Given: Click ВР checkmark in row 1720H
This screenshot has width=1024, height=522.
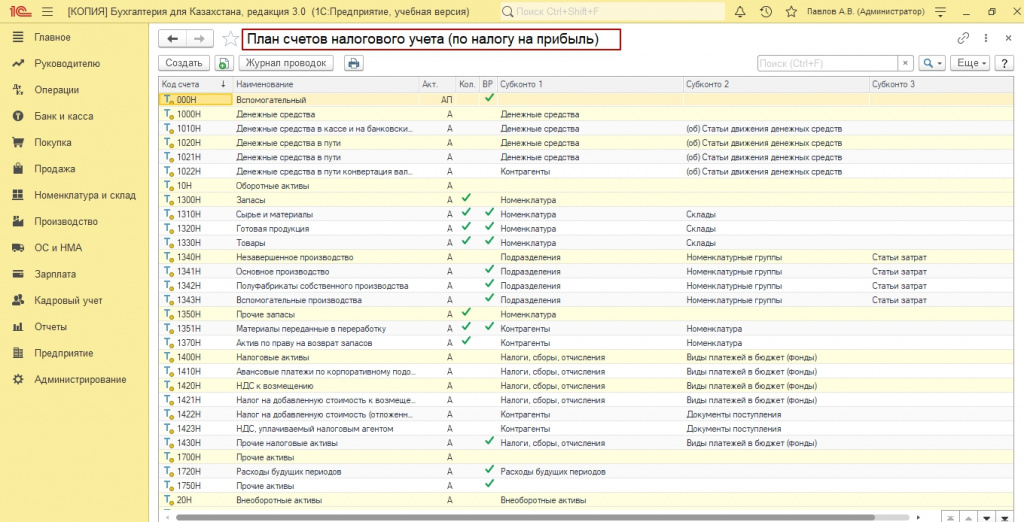Looking at the screenshot, I should pos(489,469).
